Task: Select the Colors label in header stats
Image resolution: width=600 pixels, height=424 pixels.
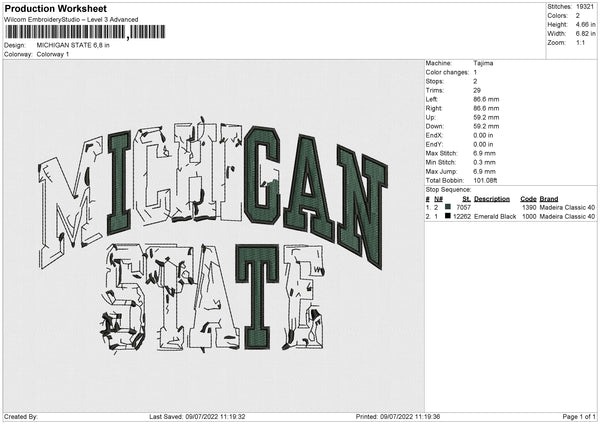Action: point(557,16)
